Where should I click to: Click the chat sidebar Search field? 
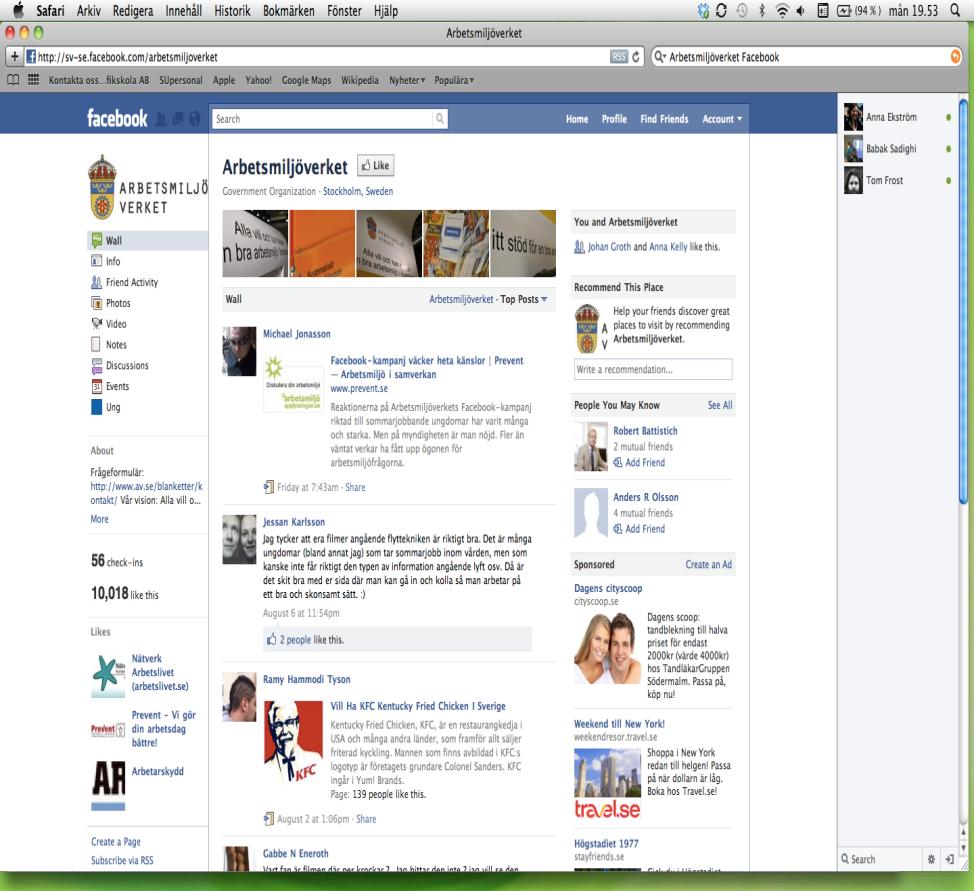pos(880,859)
